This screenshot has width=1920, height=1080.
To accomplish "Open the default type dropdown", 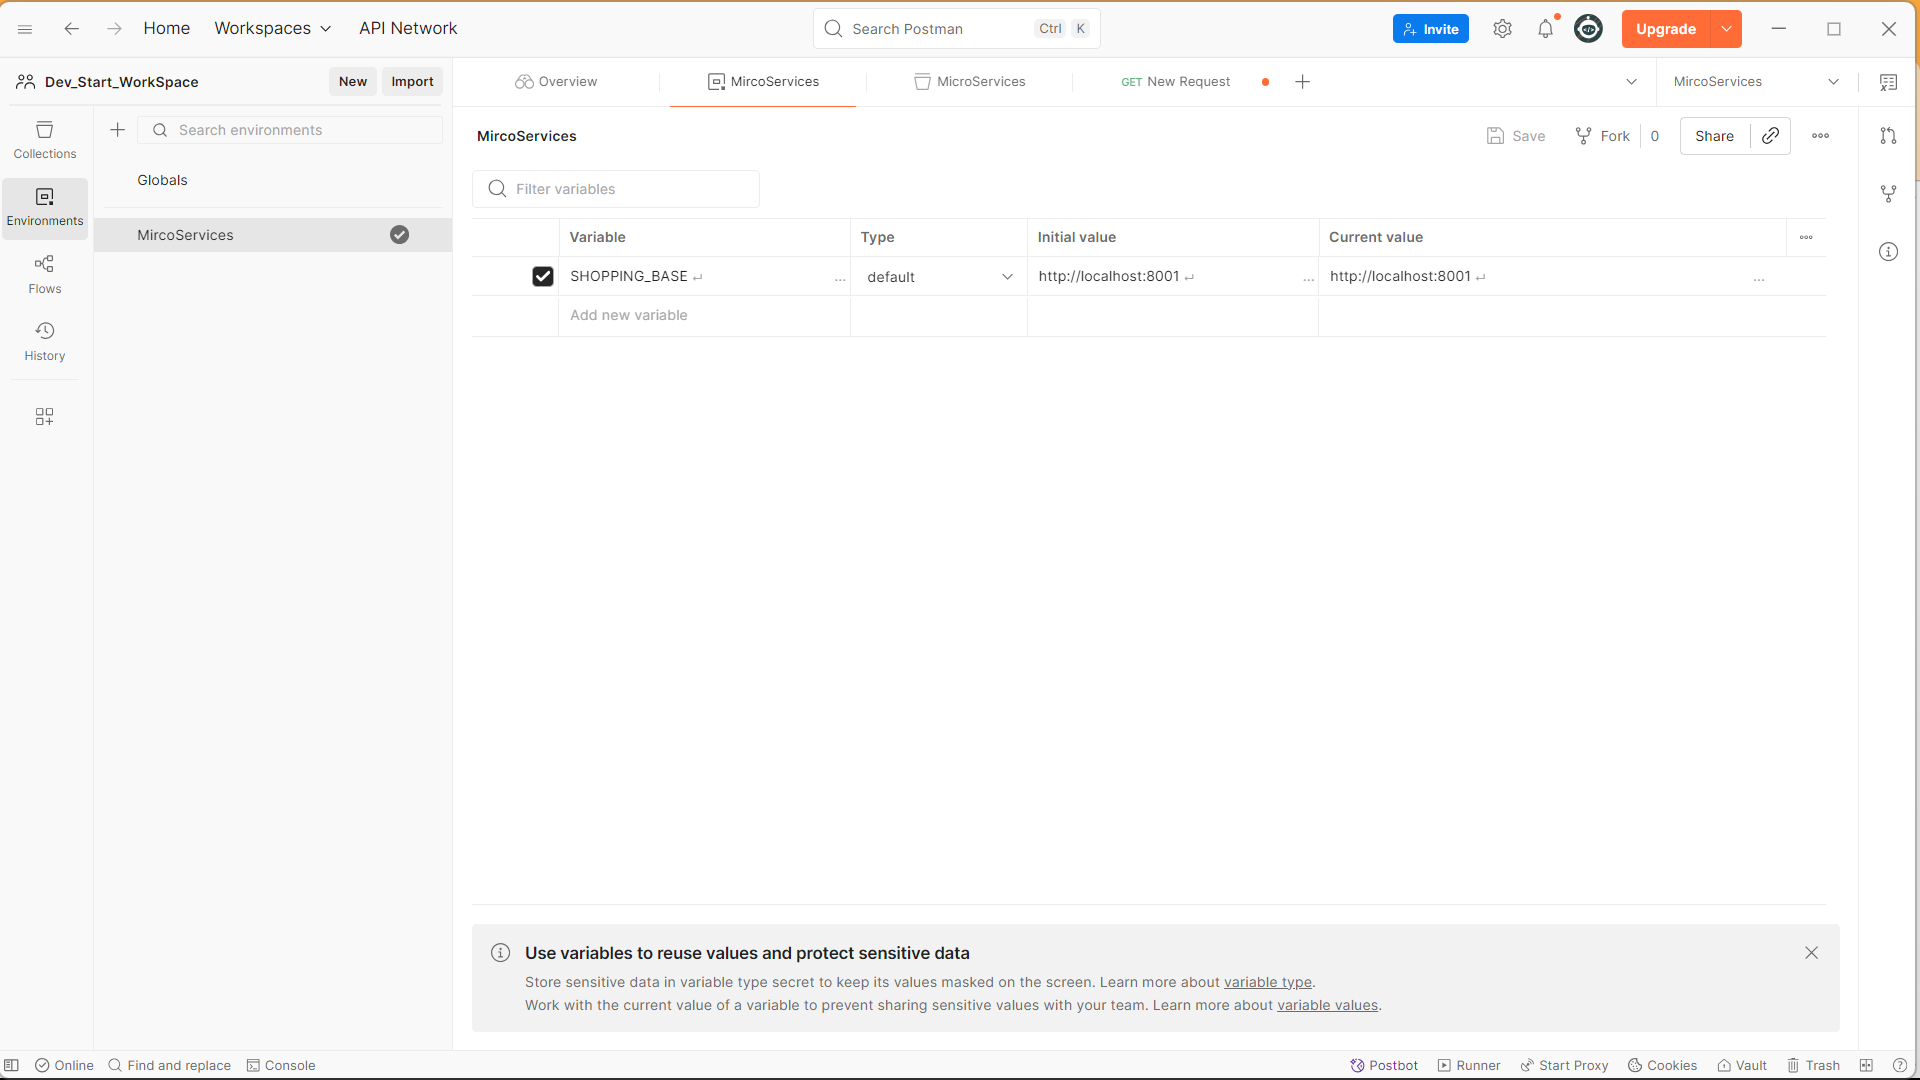I will point(939,277).
